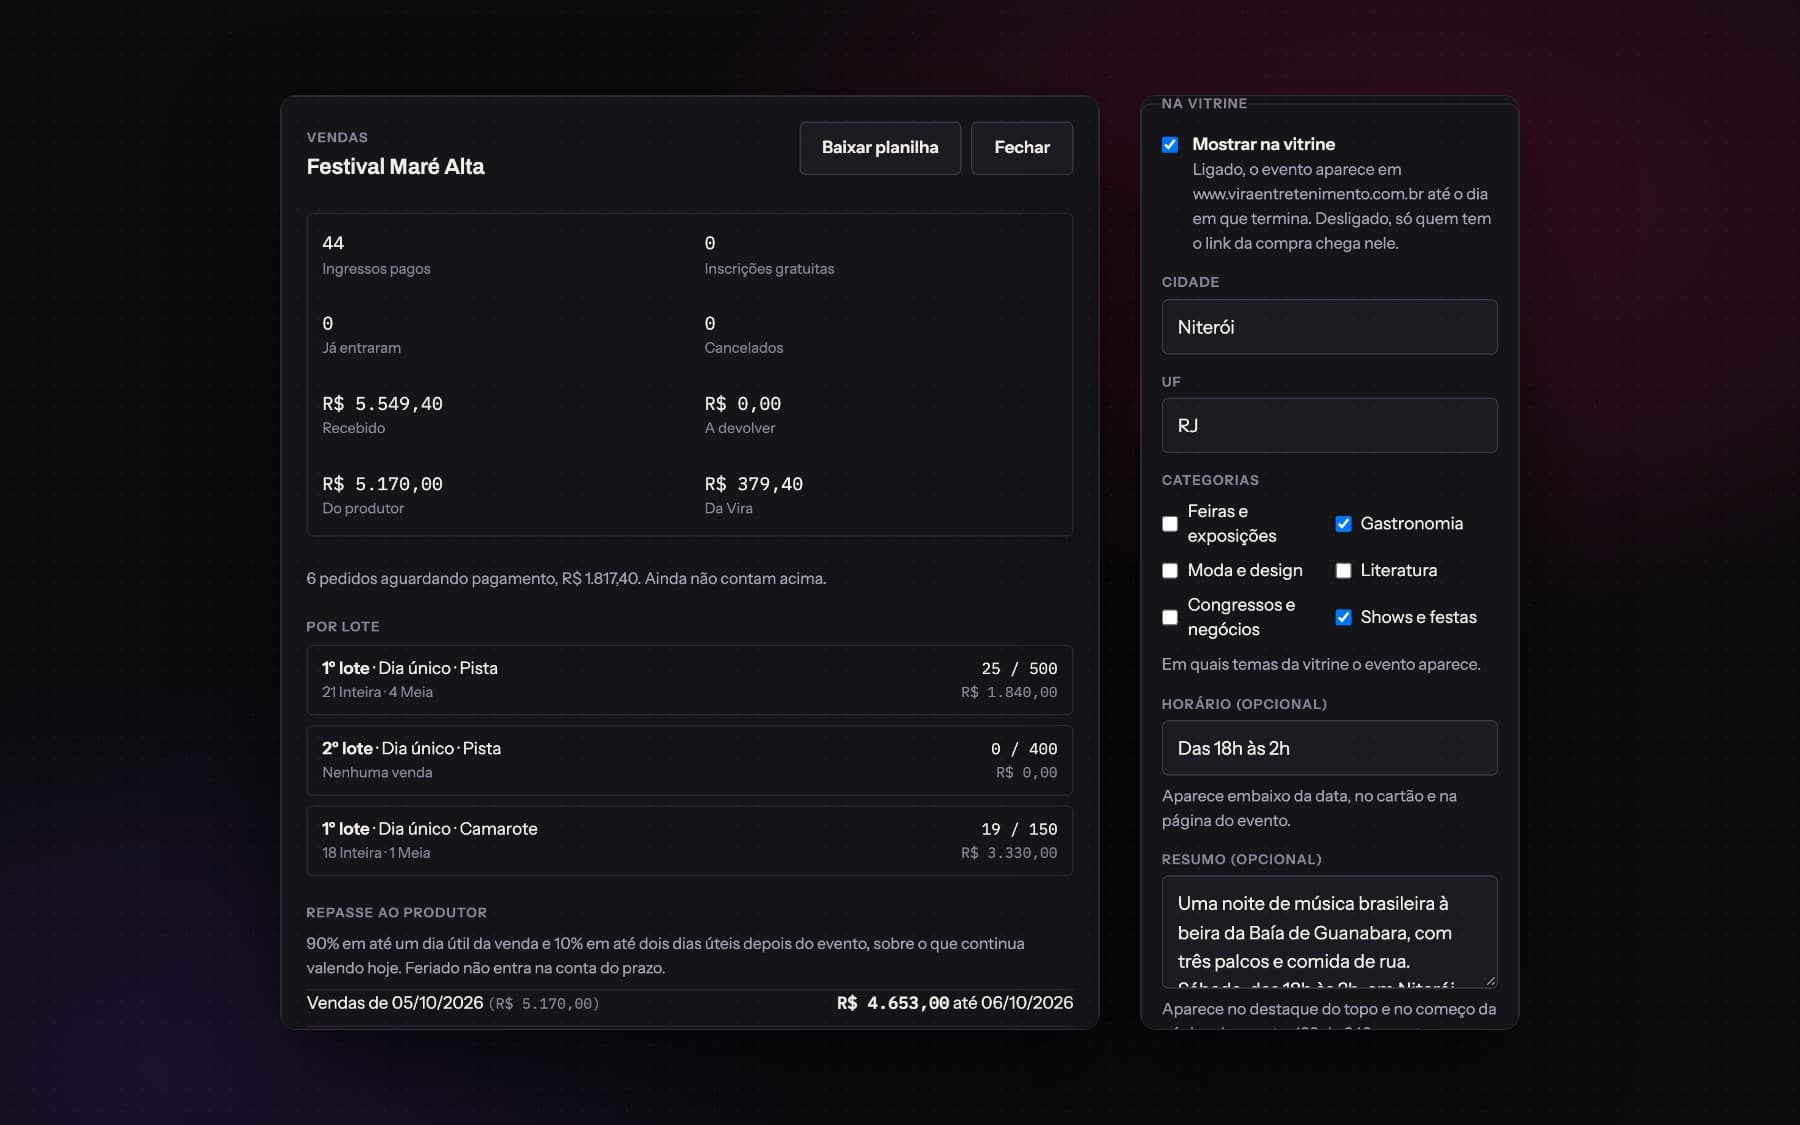The width and height of the screenshot is (1800, 1125).
Task: Click the R$ 4.653,00 até 06/10/2026 payout
Action: 955,1003
